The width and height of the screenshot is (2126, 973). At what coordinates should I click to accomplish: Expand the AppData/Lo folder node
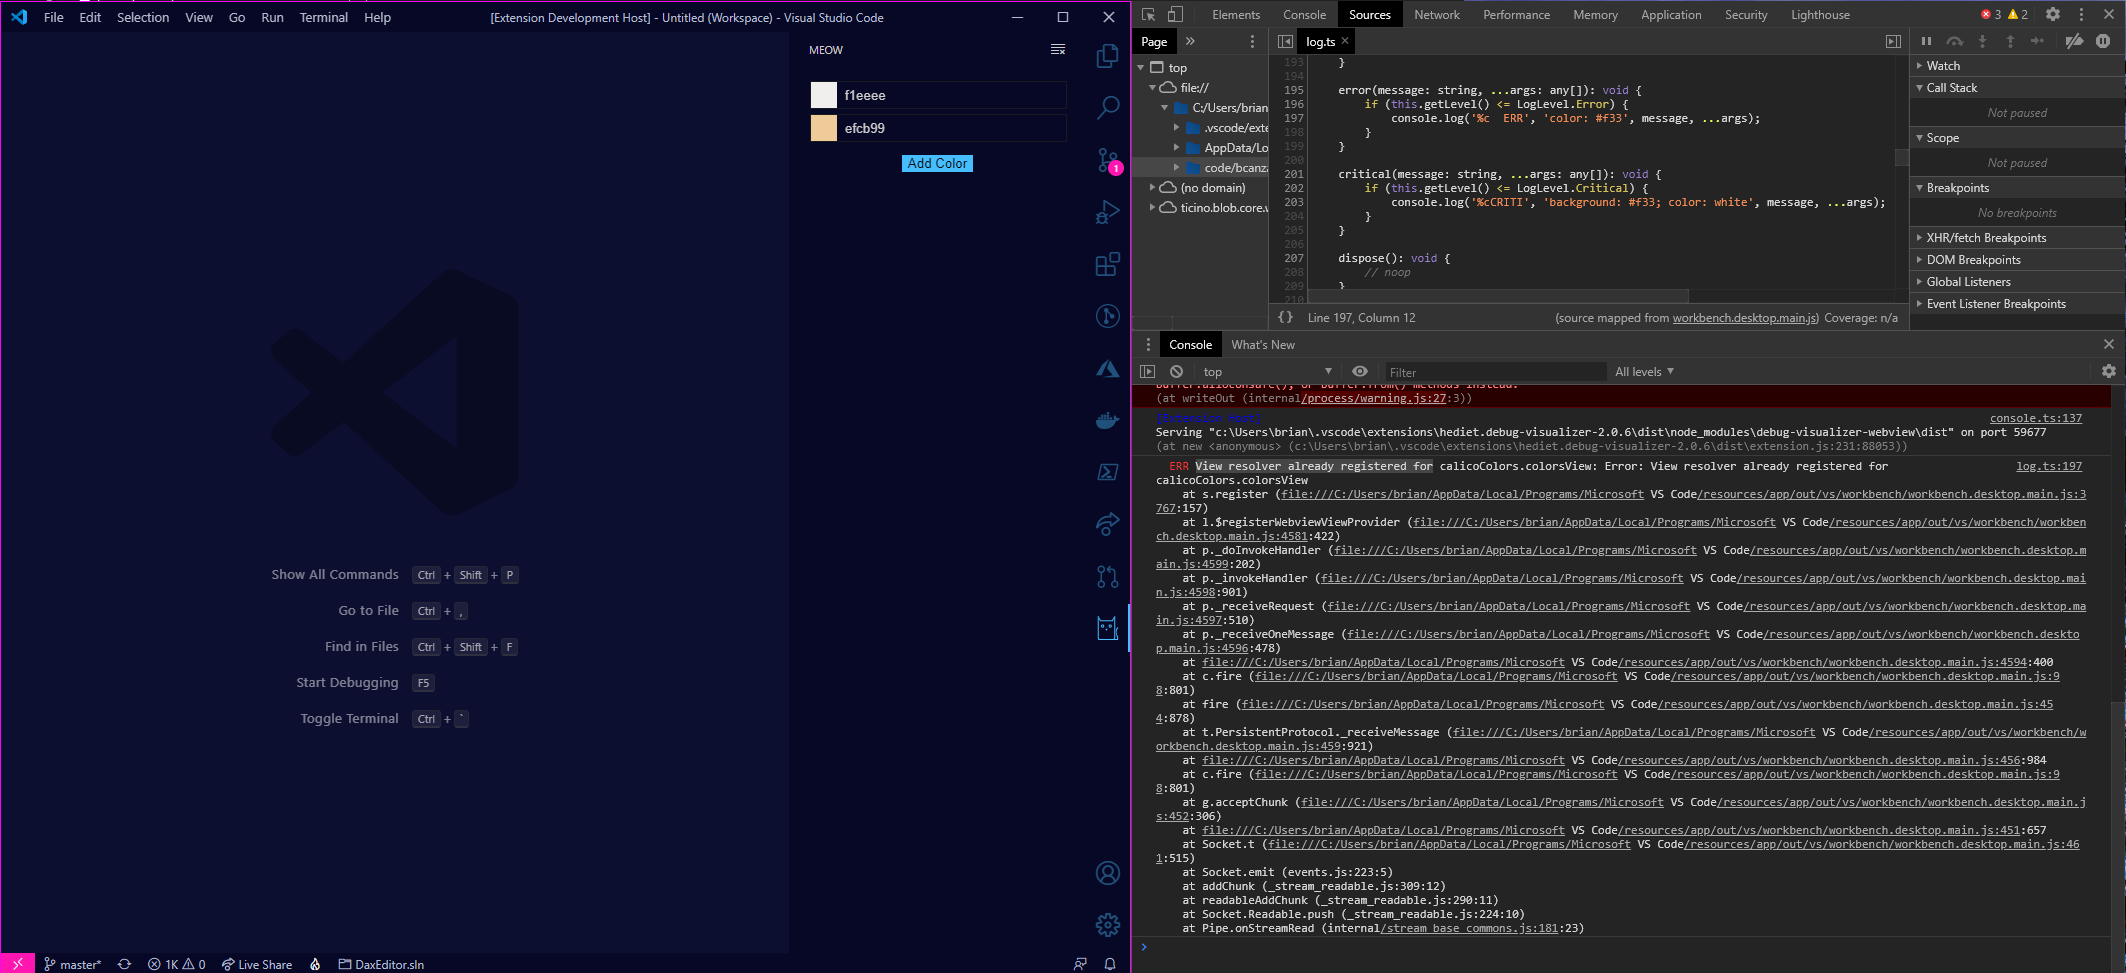(1176, 147)
